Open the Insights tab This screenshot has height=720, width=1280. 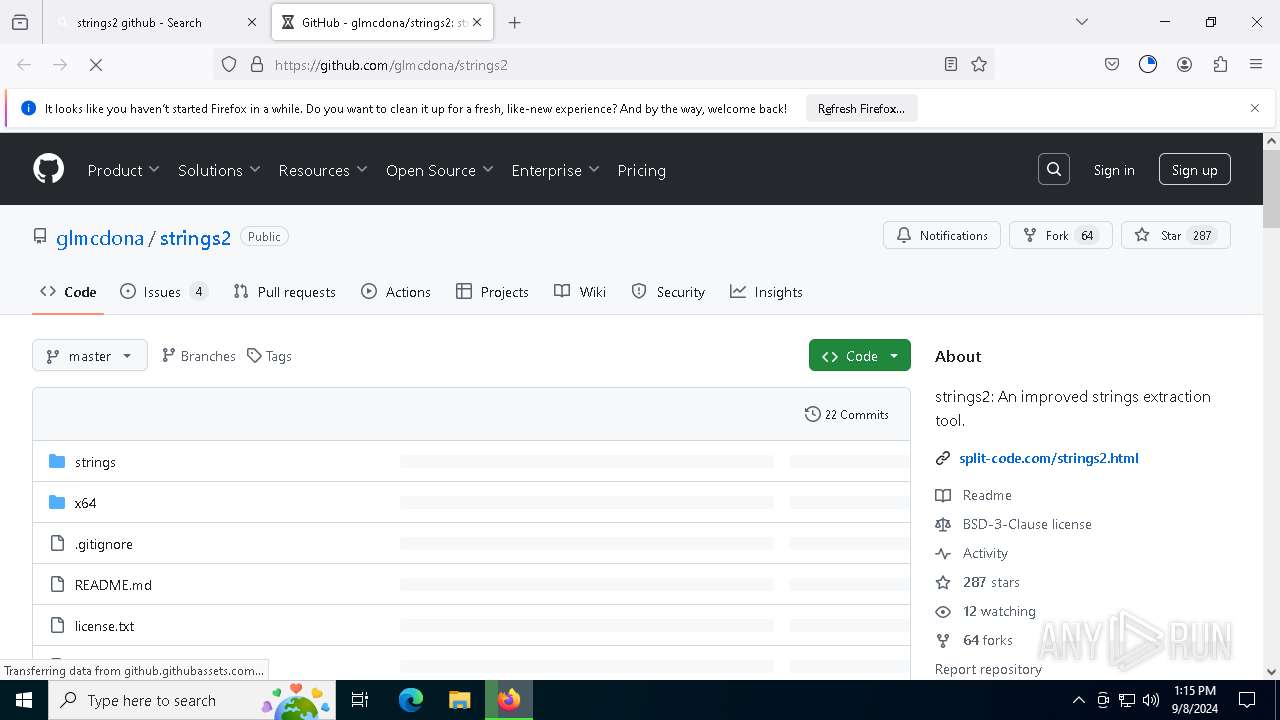tap(766, 292)
